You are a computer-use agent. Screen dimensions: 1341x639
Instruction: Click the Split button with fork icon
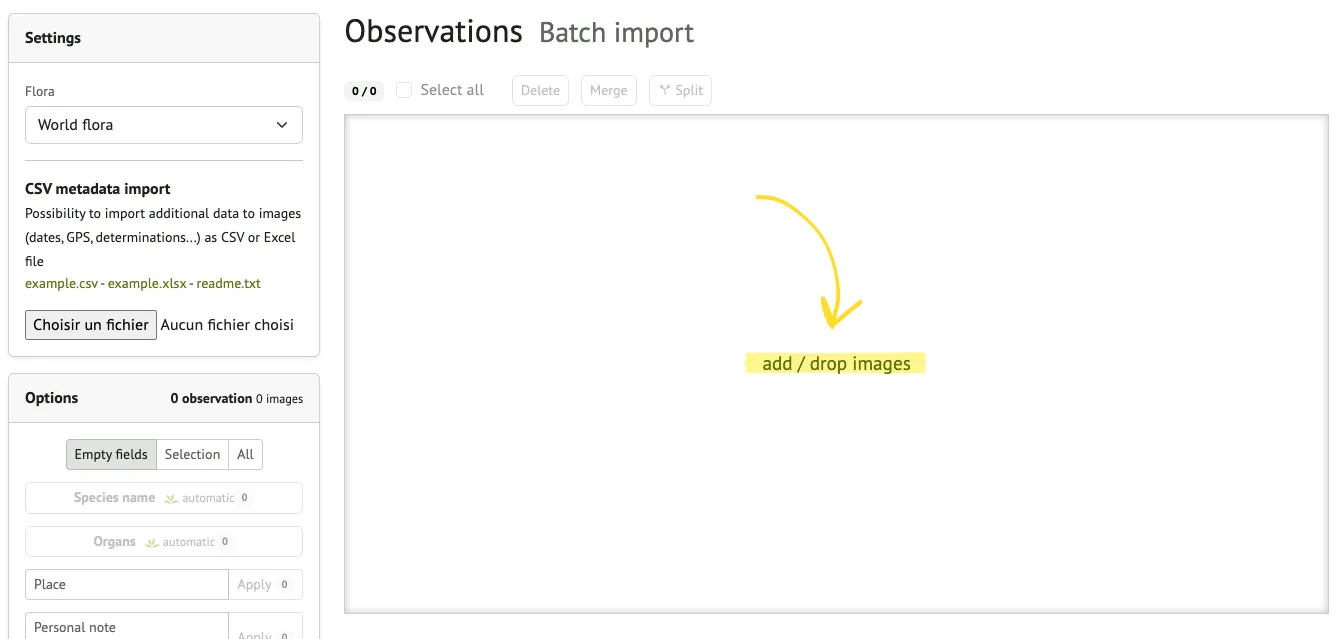click(680, 90)
